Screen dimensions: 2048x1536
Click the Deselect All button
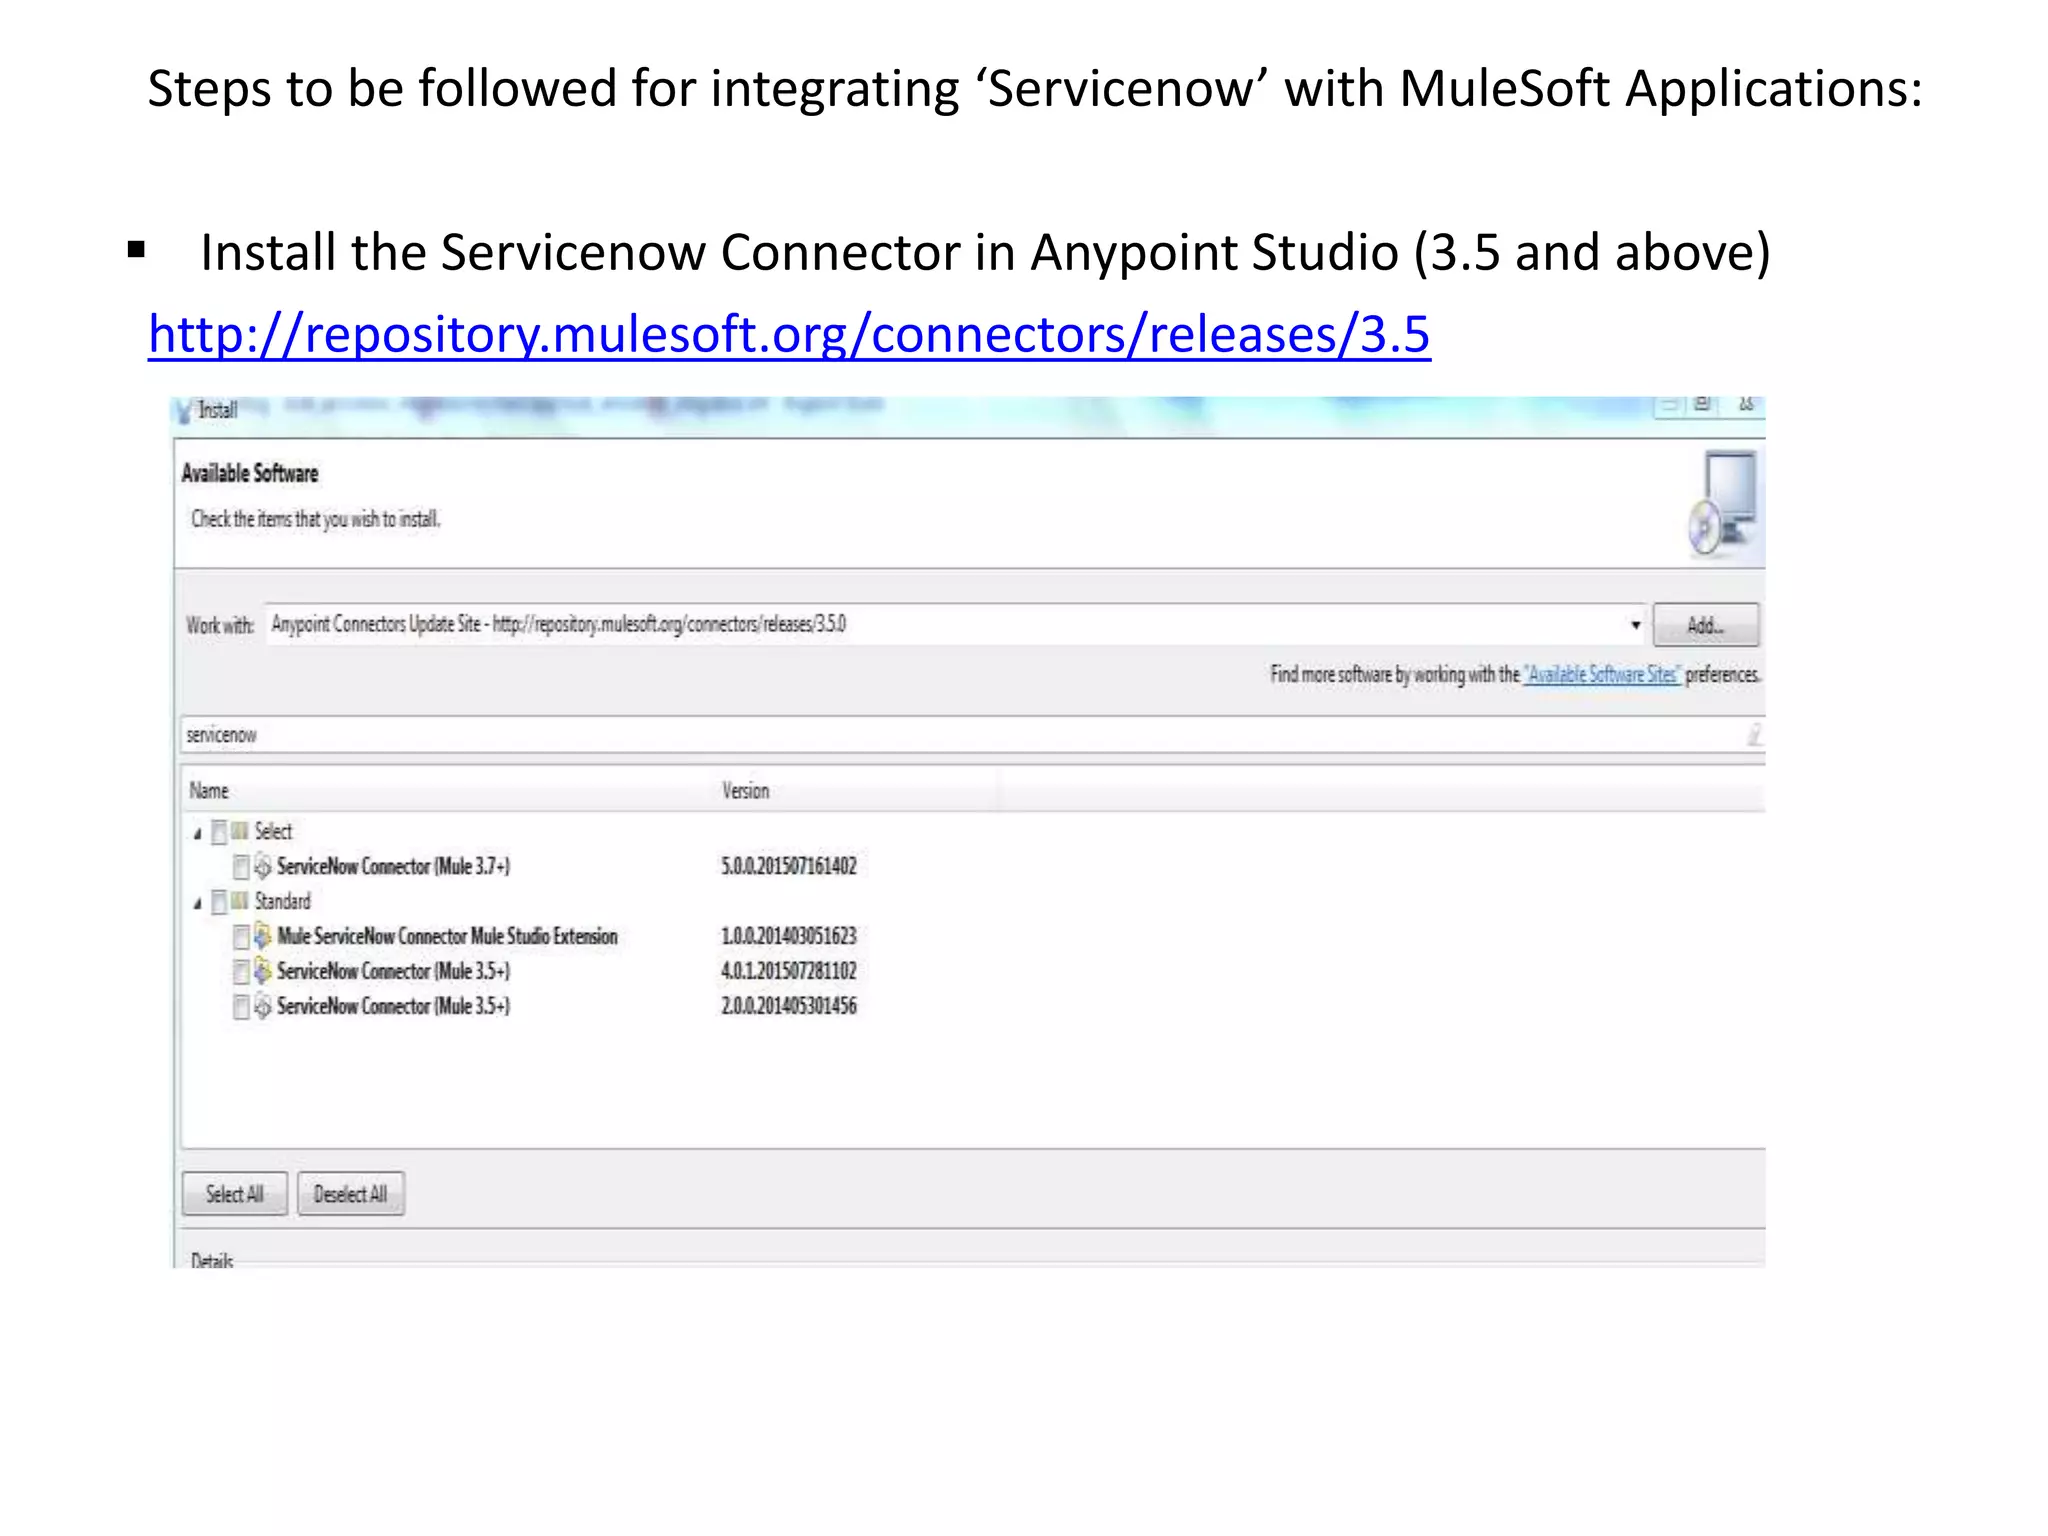pos(351,1194)
